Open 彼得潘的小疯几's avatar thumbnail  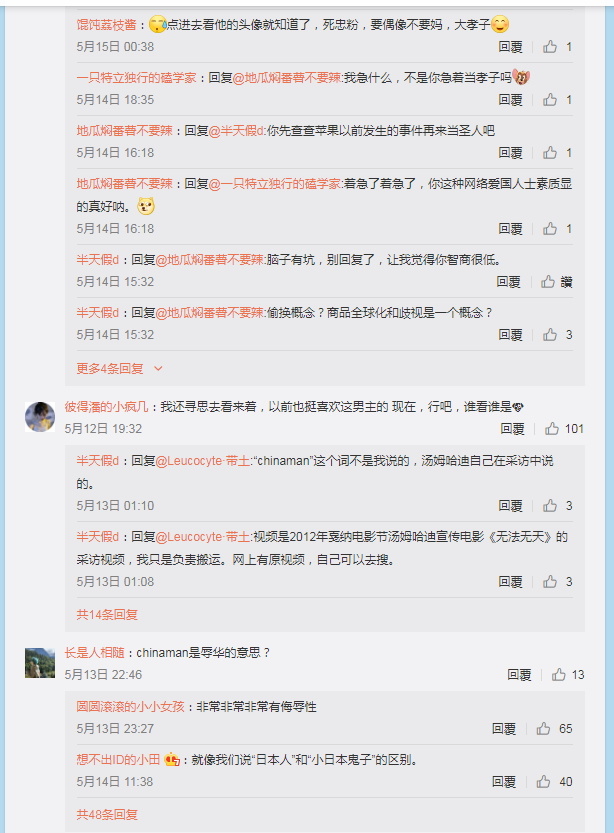[x=40, y=417]
